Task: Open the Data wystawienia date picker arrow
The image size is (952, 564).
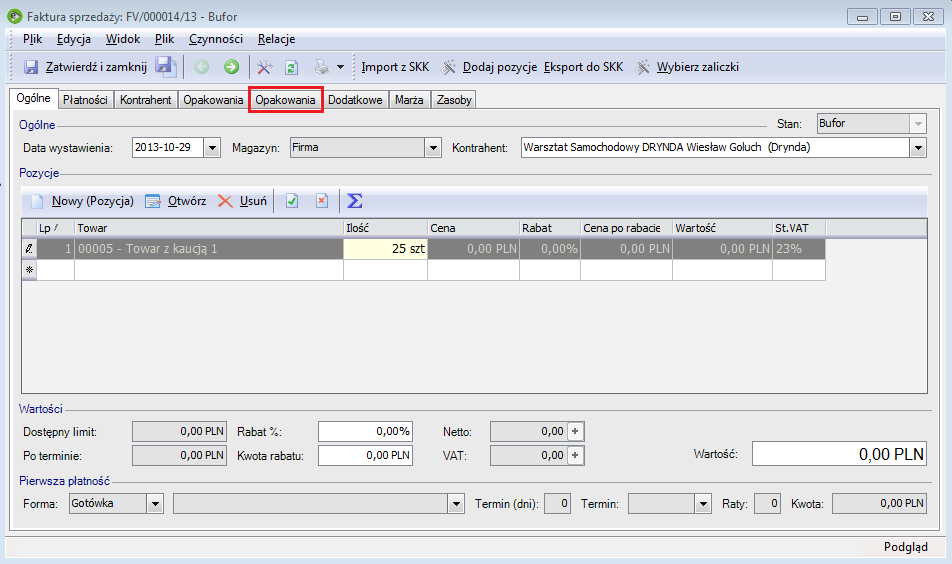Action: pos(212,148)
